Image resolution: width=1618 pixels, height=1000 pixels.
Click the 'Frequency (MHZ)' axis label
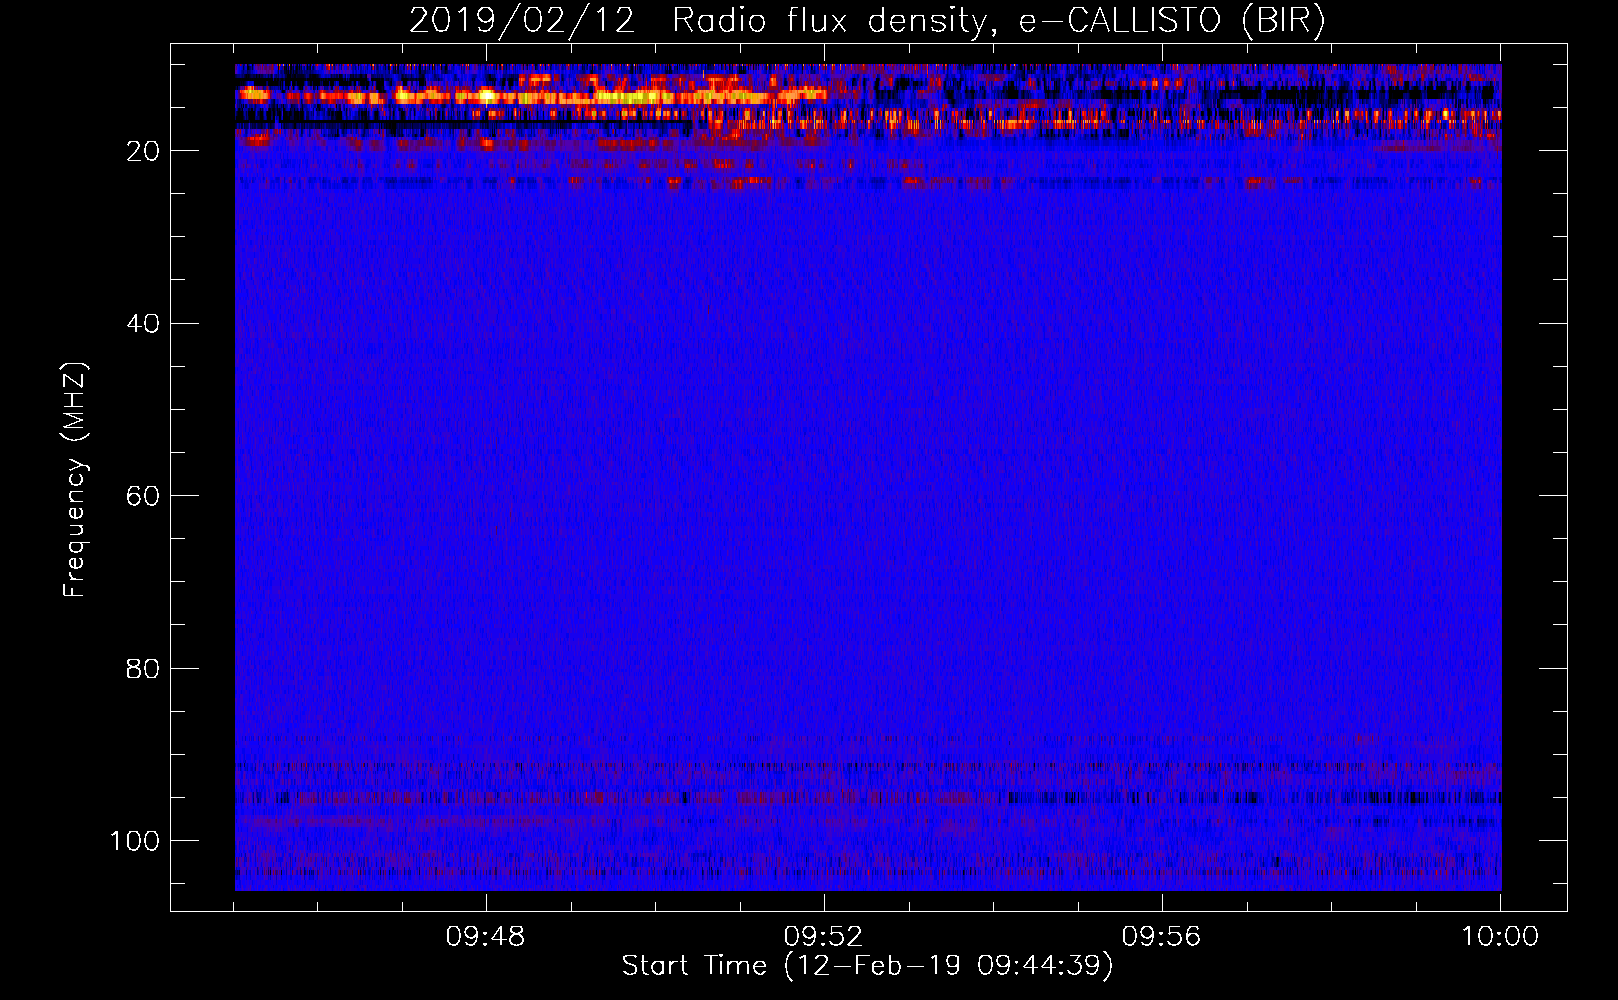[x=75, y=479]
